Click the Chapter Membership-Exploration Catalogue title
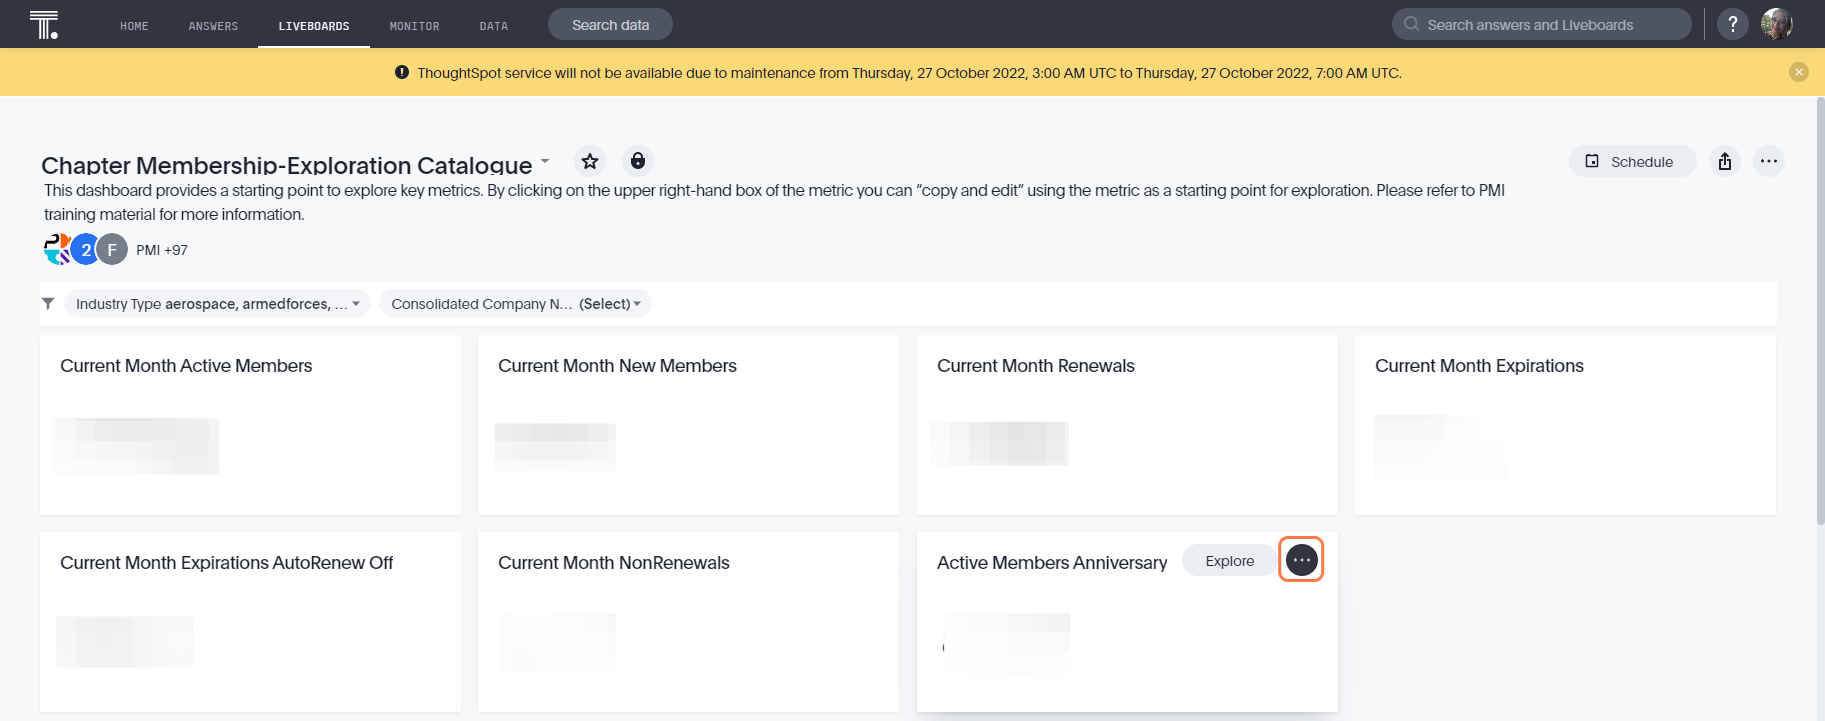Screen dimensions: 1825x721 [x=286, y=165]
